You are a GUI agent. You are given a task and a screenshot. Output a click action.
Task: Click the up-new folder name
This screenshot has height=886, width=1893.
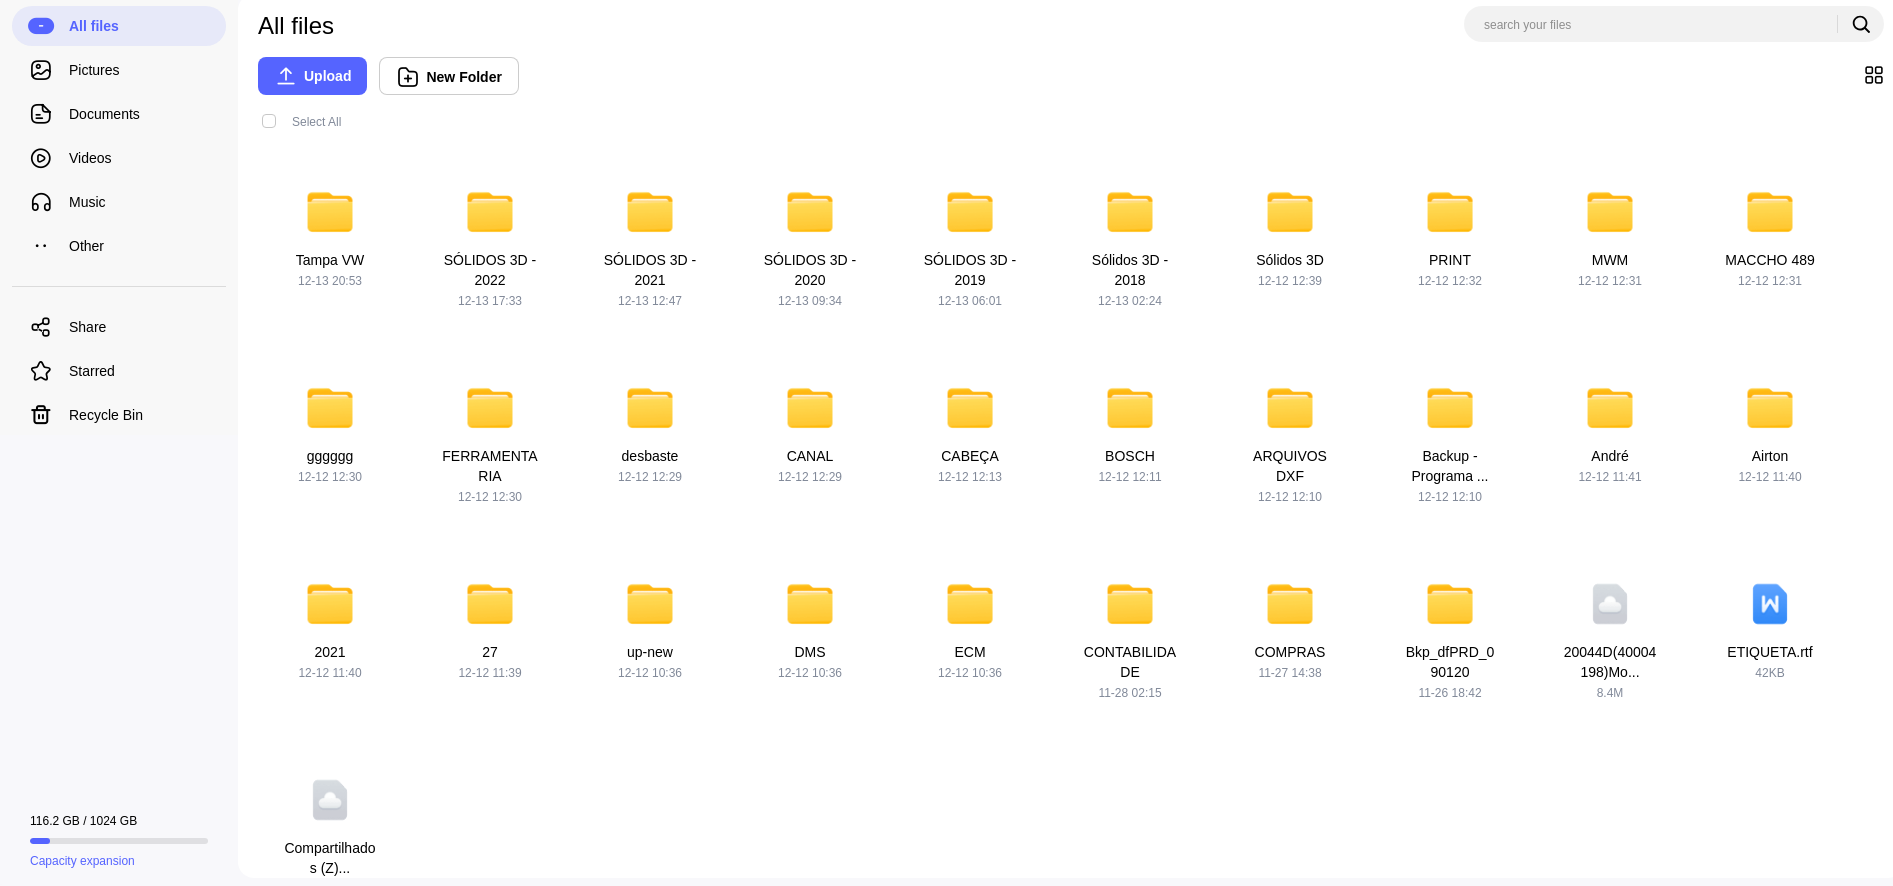pyautogui.click(x=650, y=652)
